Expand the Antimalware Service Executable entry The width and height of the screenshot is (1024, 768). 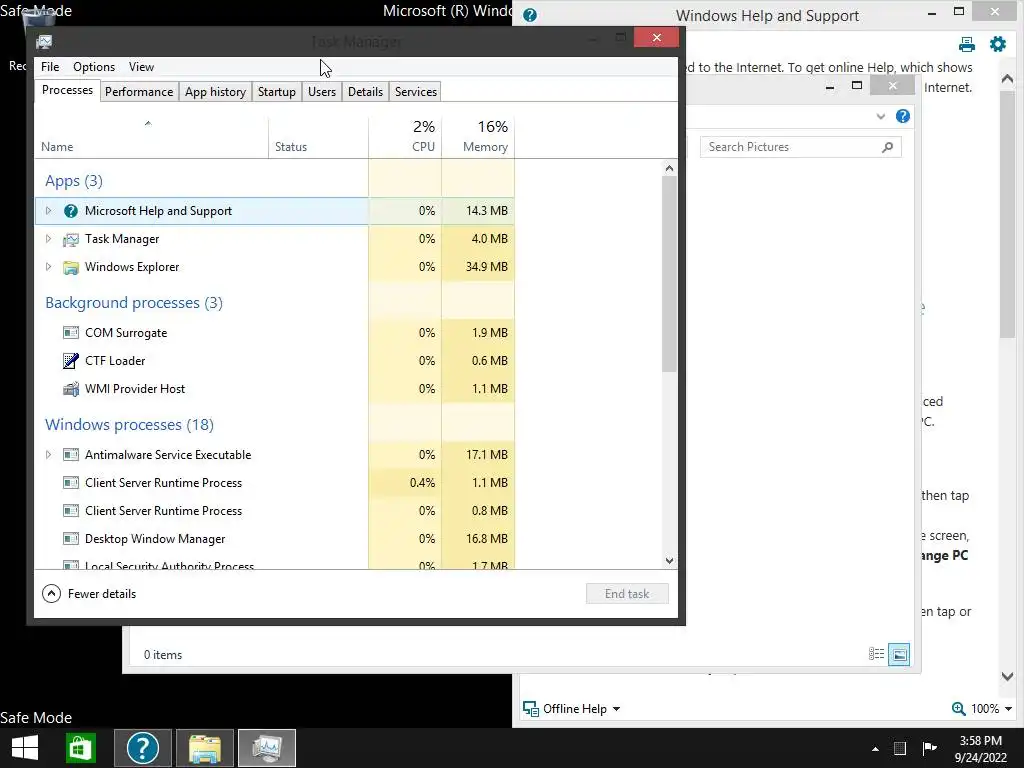tap(48, 455)
